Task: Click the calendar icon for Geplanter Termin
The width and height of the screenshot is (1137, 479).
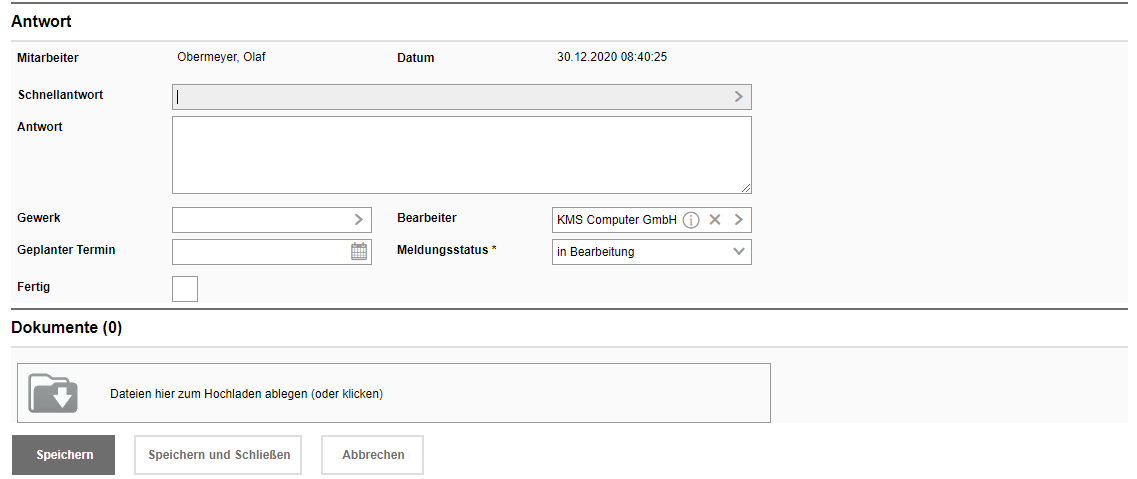Action: click(x=359, y=252)
